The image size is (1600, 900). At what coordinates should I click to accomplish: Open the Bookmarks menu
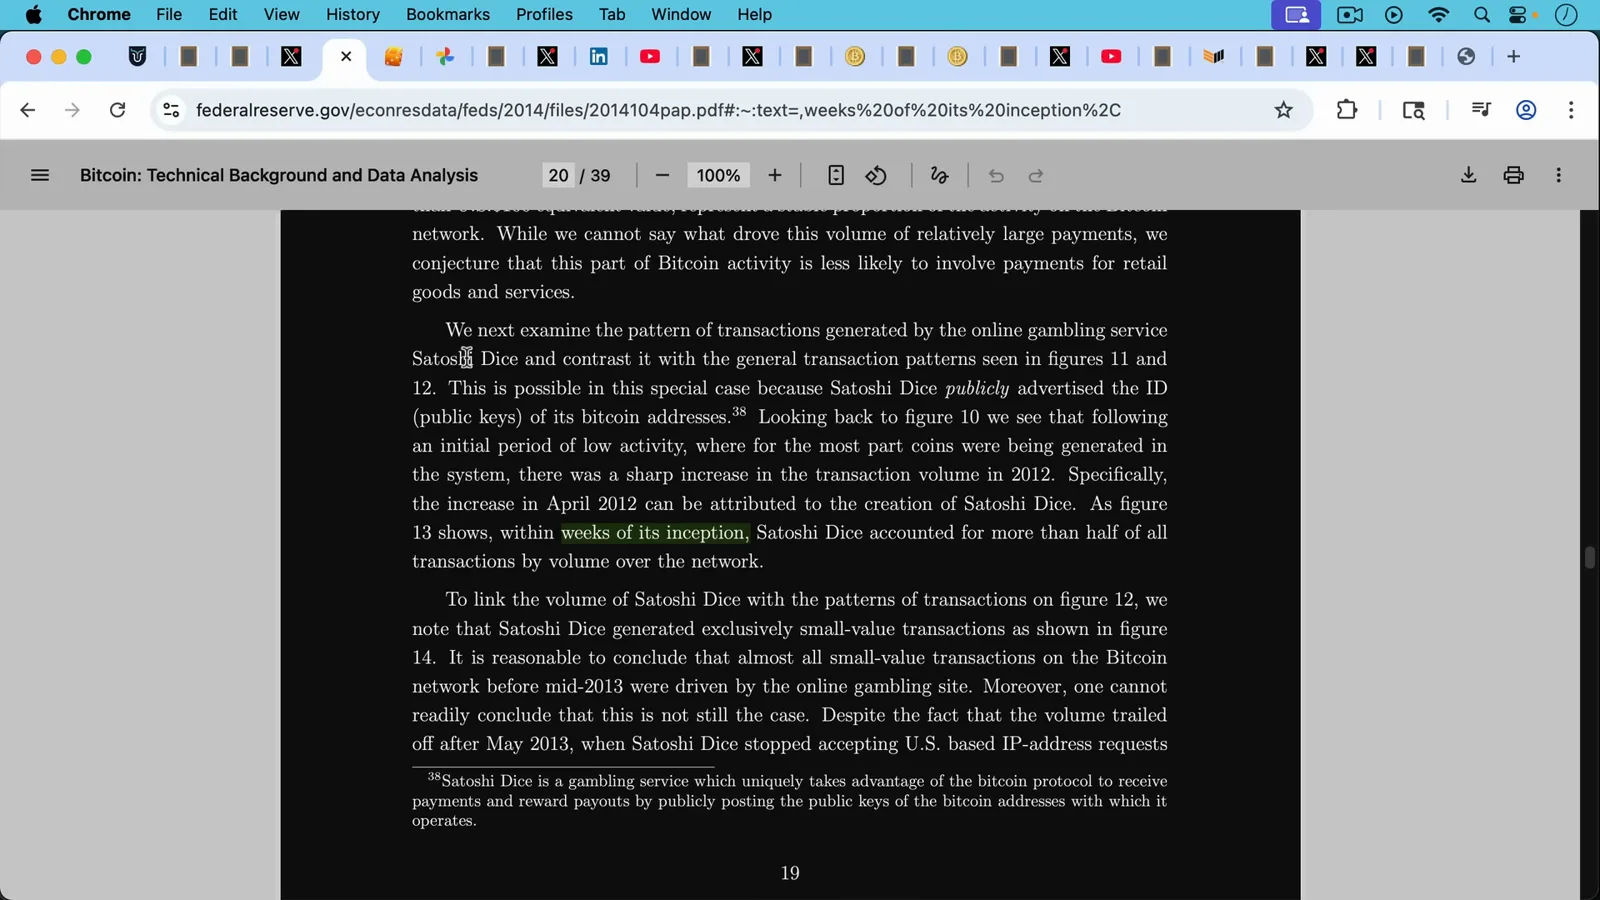coord(448,14)
